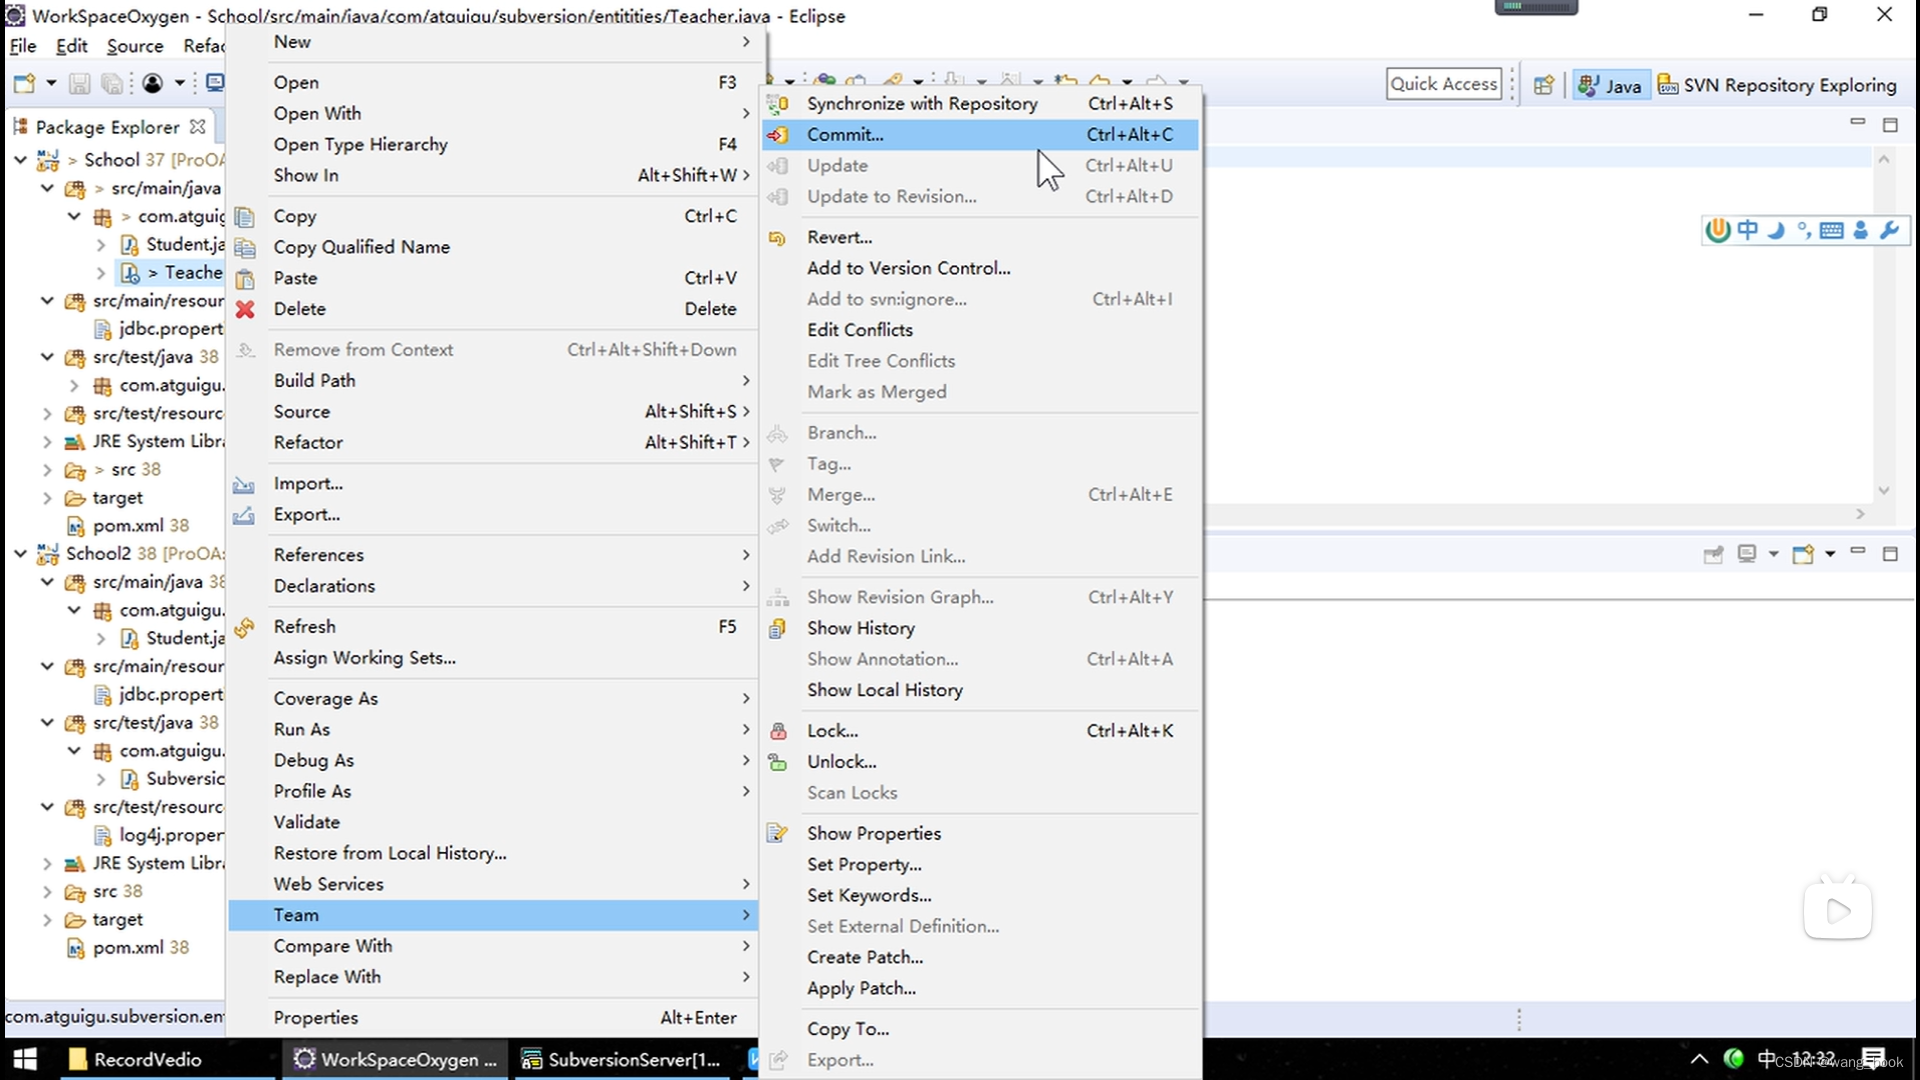Click Edit Conflicts menu entry
The height and width of the screenshot is (1080, 1920).
click(980, 330)
